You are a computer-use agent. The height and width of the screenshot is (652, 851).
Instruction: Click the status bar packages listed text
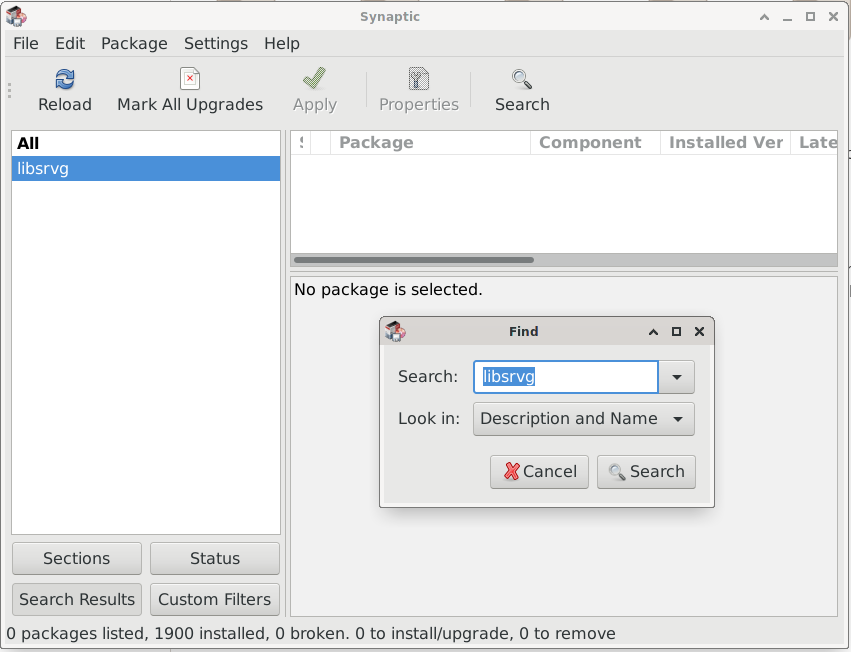(x=310, y=634)
